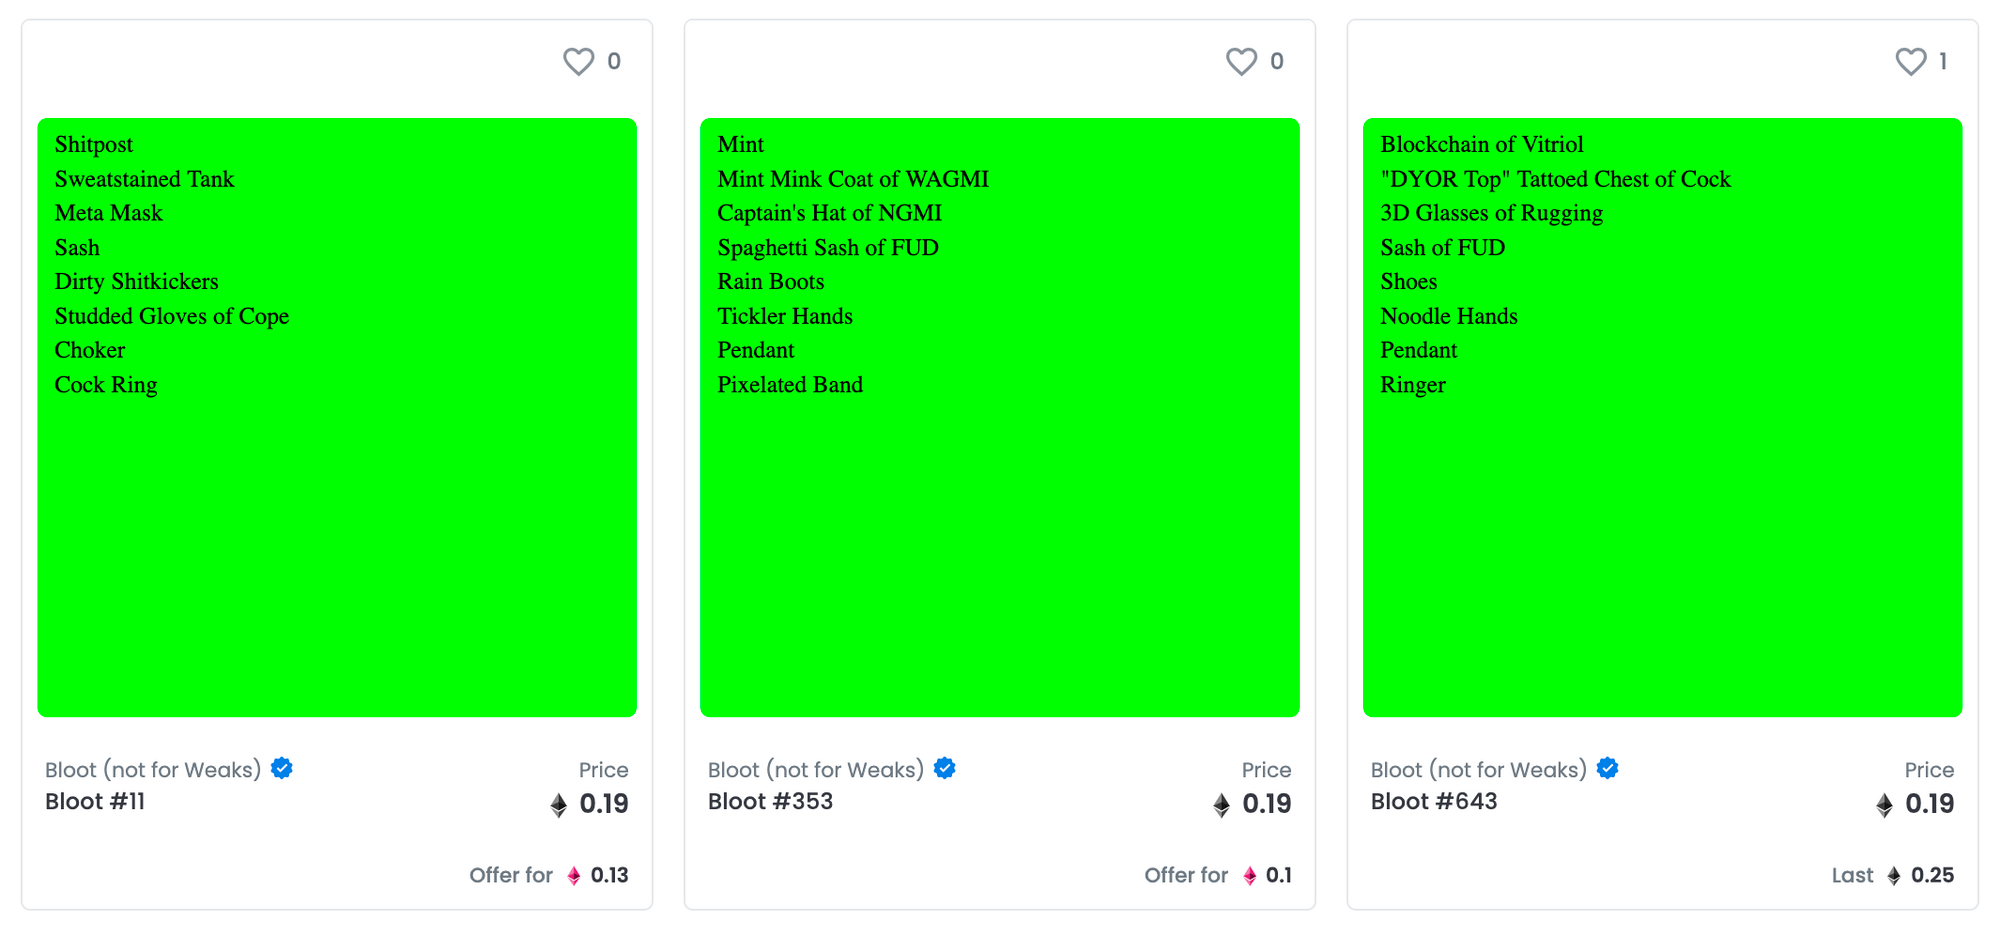Click pink WETH icon on 0.13 offer
Viewport: 2000px width, 933px height.
574,876
